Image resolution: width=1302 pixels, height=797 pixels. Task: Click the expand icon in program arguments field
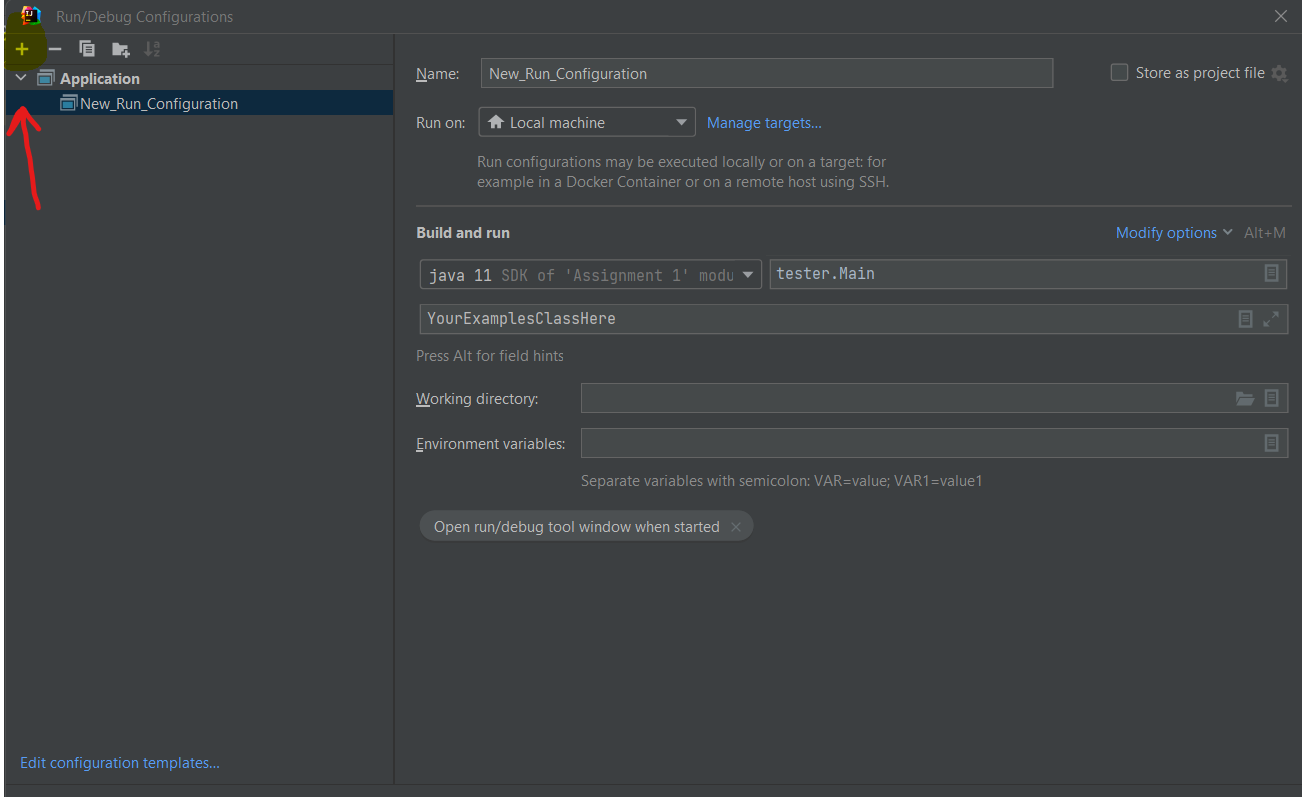pos(1271,319)
